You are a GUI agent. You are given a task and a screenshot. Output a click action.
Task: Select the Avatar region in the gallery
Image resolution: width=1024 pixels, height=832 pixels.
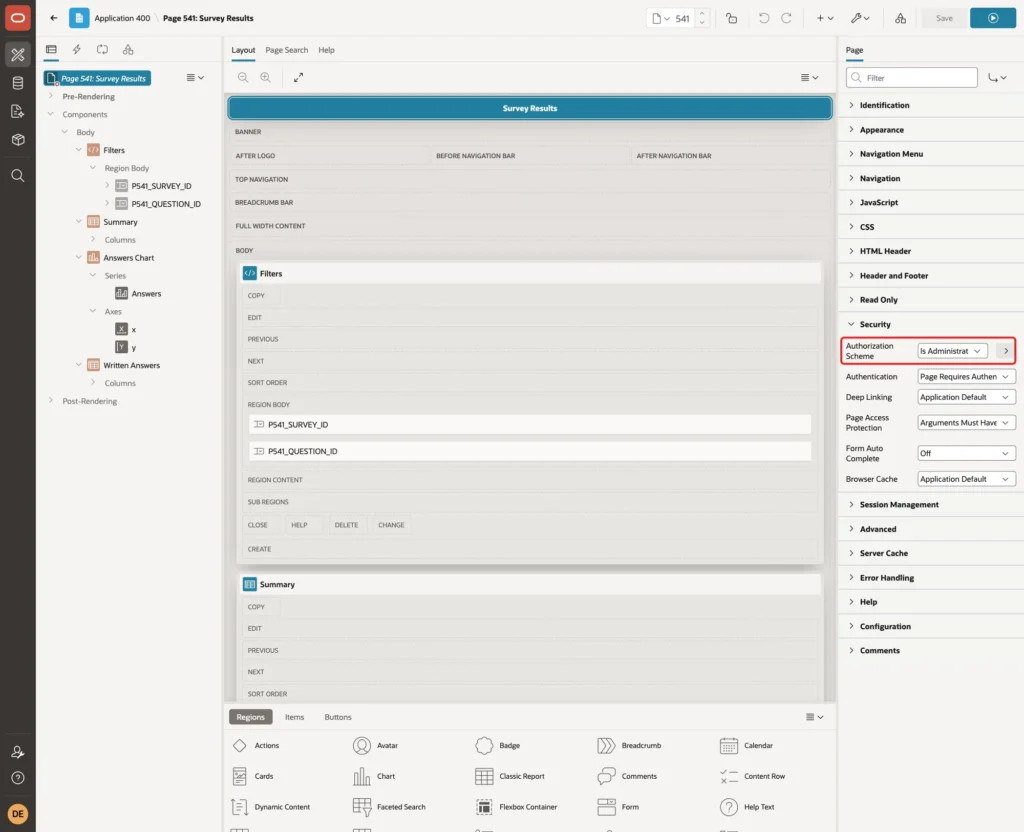tap(376, 745)
